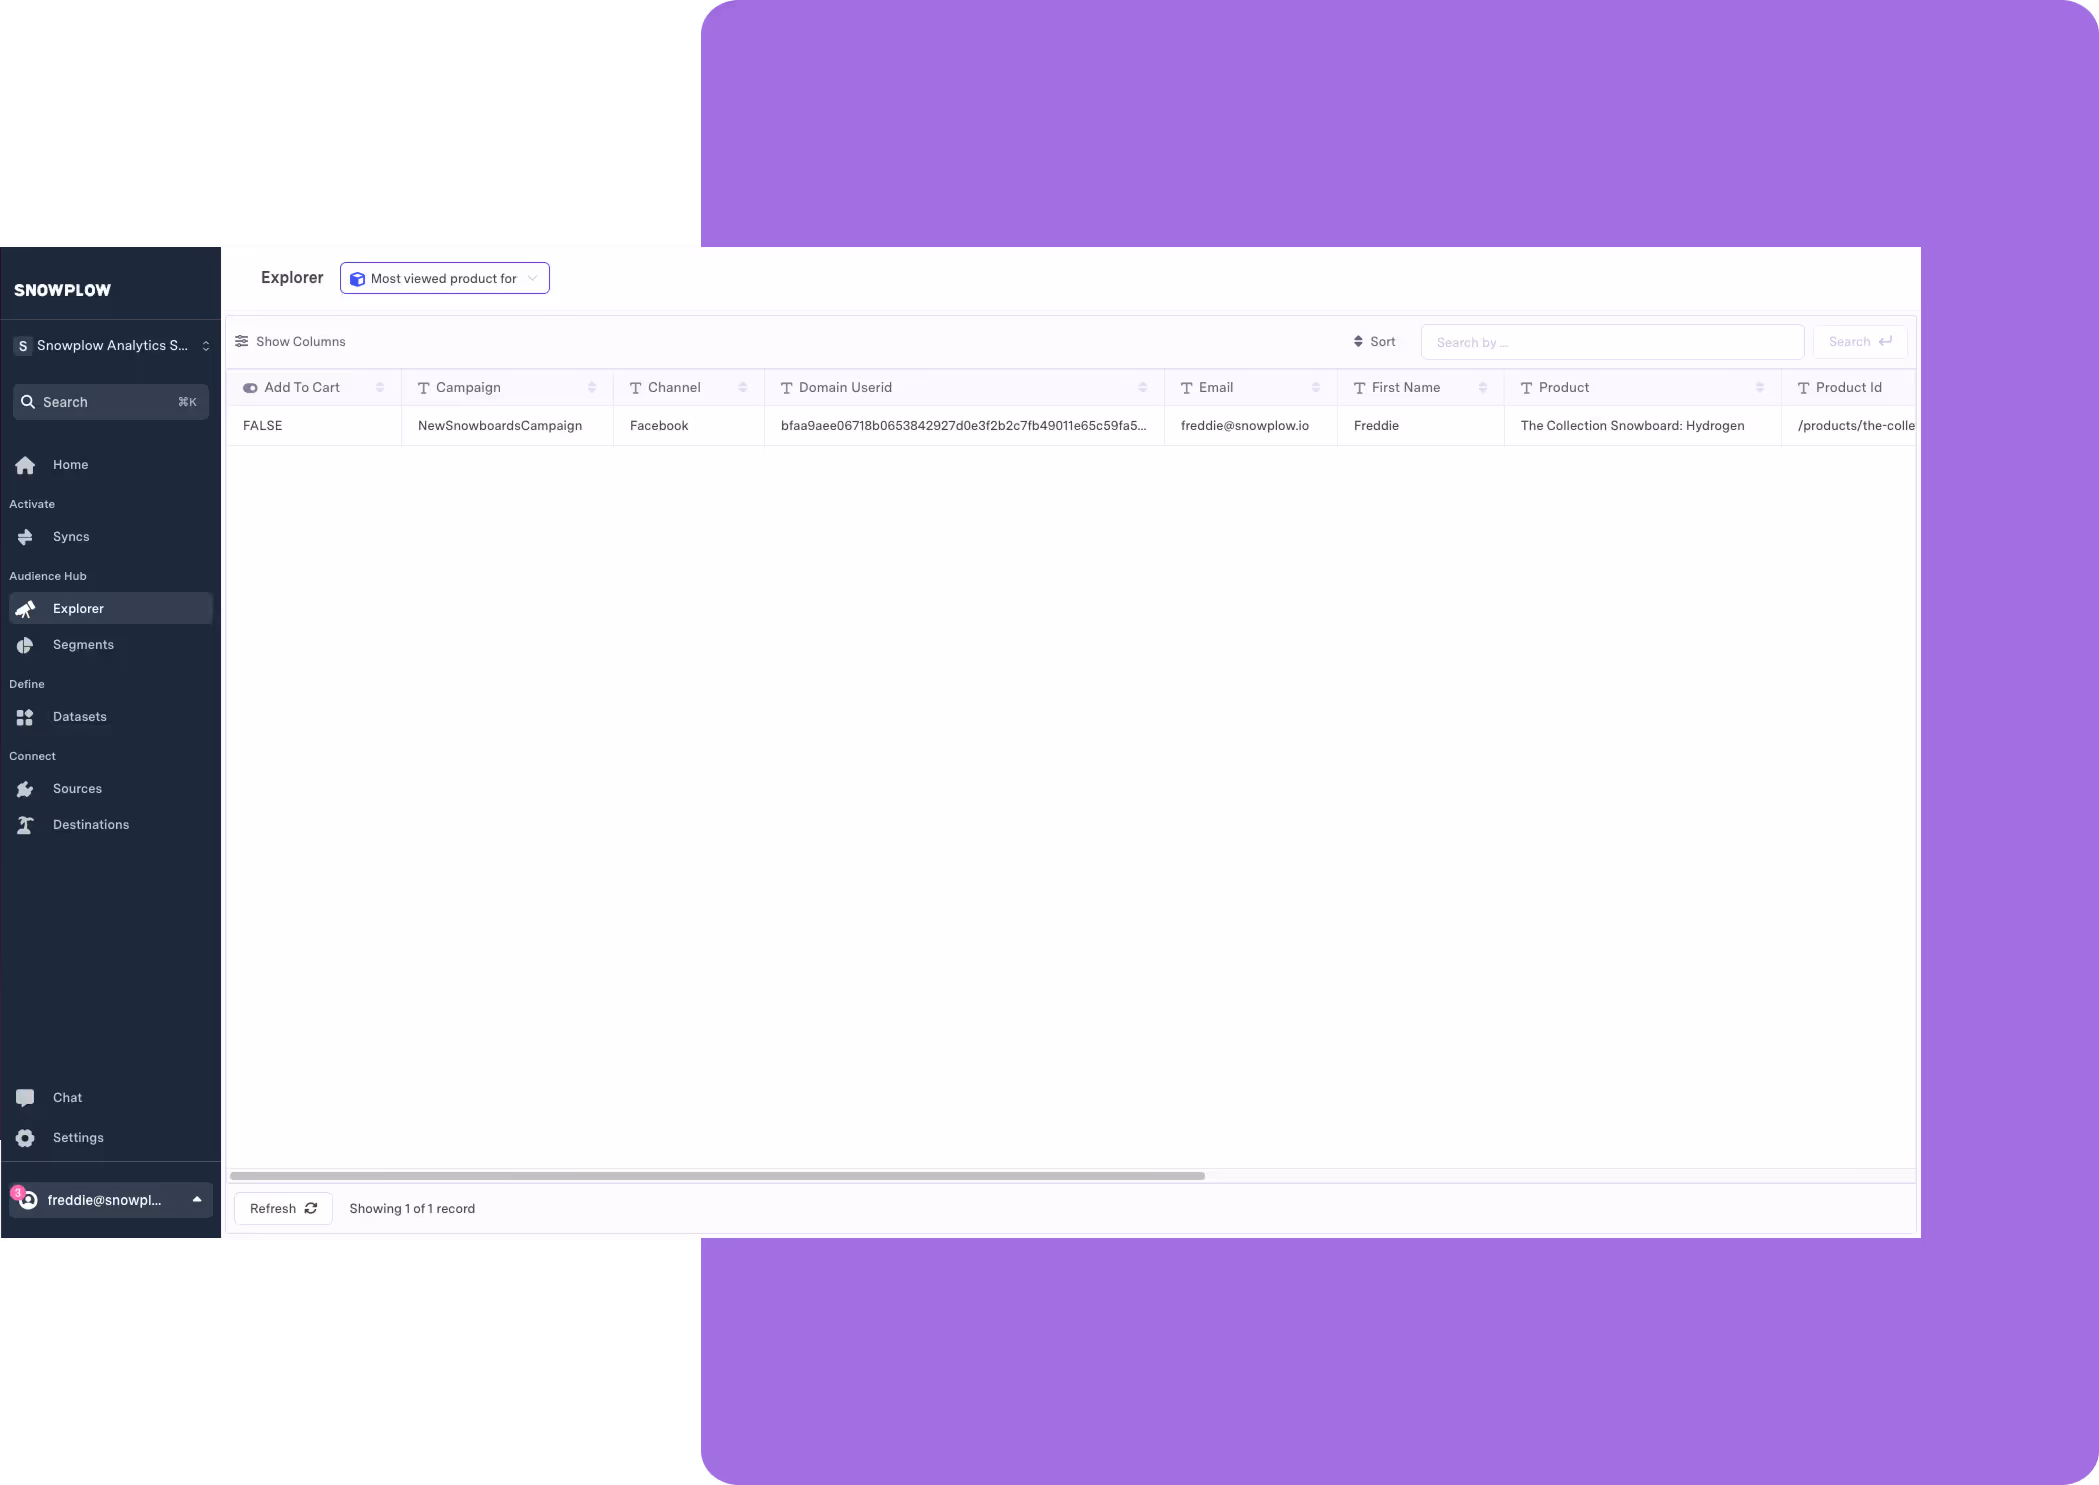Click the user avatar with notification badge
The height and width of the screenshot is (1485, 2099).
coord(26,1199)
